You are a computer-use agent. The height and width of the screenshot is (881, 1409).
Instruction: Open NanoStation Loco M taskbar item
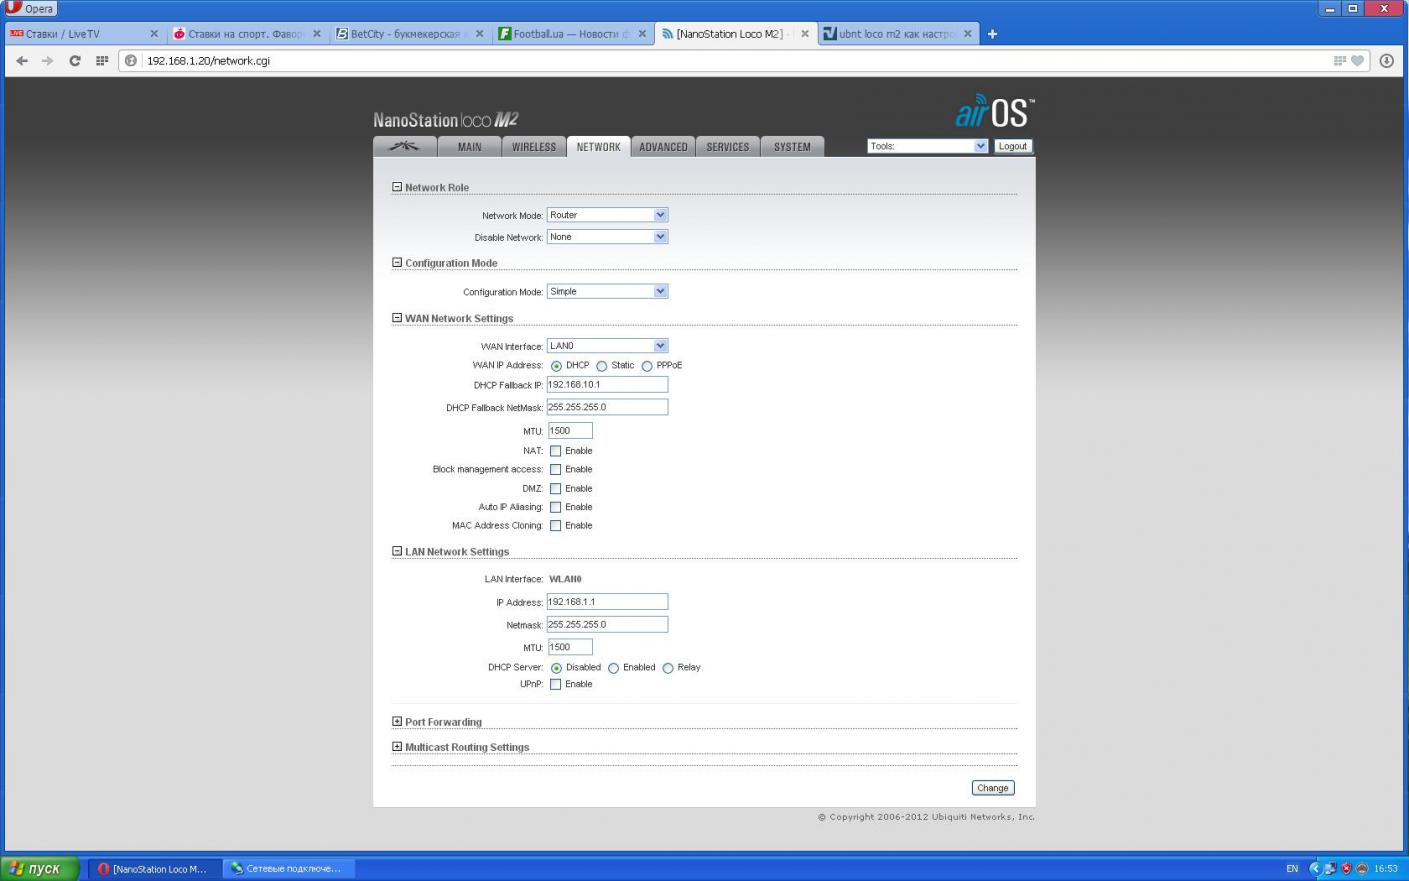click(154, 869)
